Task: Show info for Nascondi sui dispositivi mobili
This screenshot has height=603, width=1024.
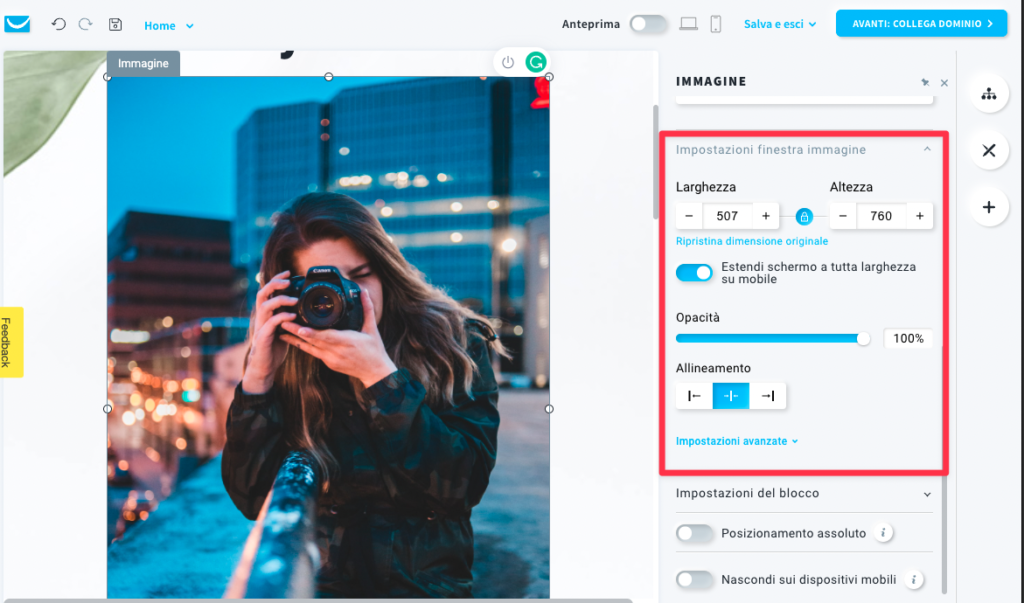Action: coord(914,579)
